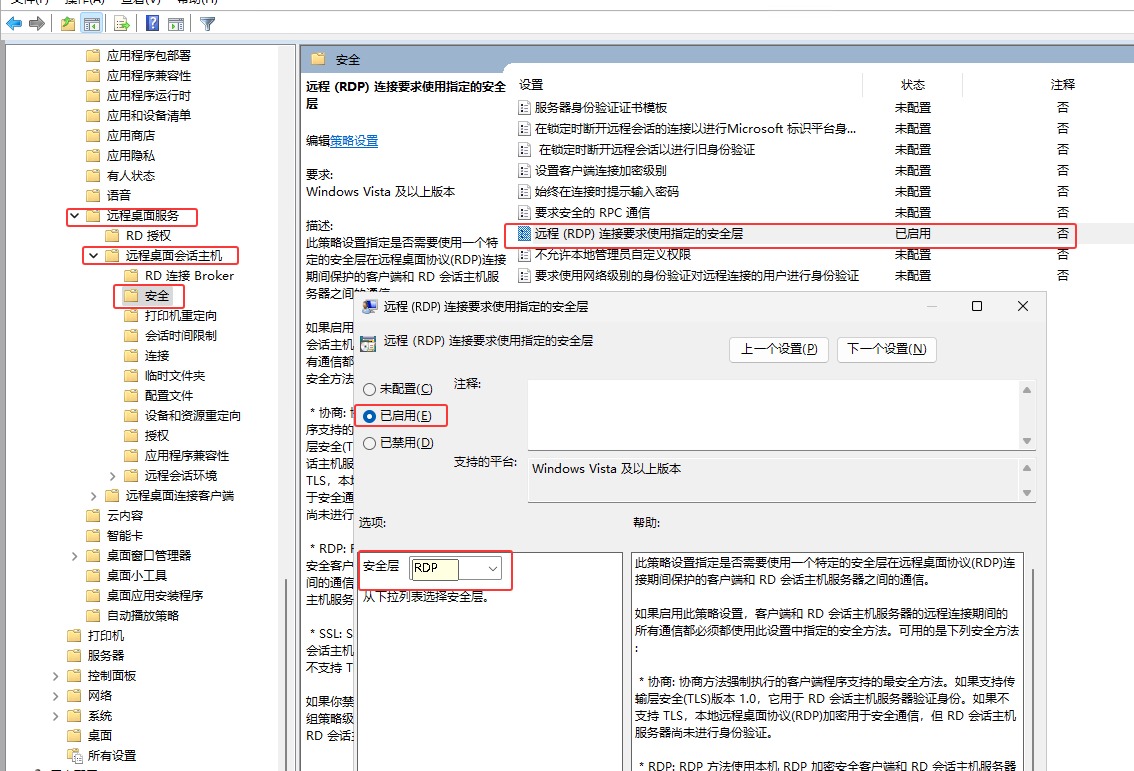
Task: Select the 未配置 radio button
Action: point(370,389)
